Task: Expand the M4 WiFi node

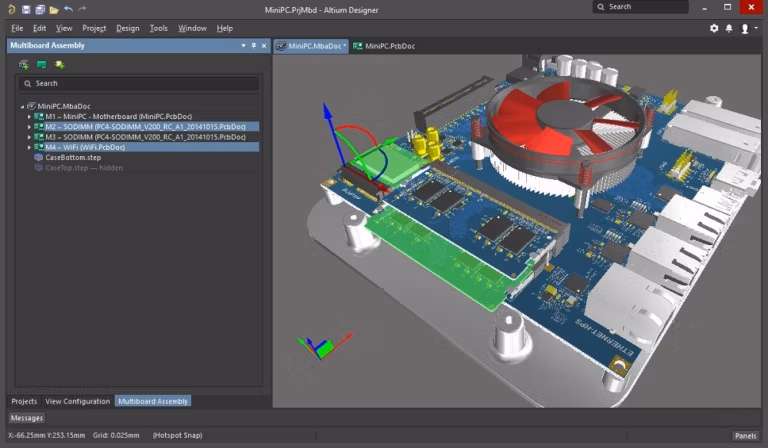Action: 29,147
